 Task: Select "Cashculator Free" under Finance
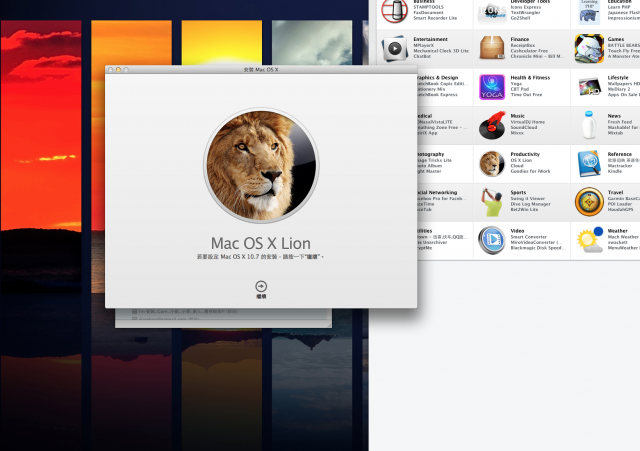[x=529, y=51]
